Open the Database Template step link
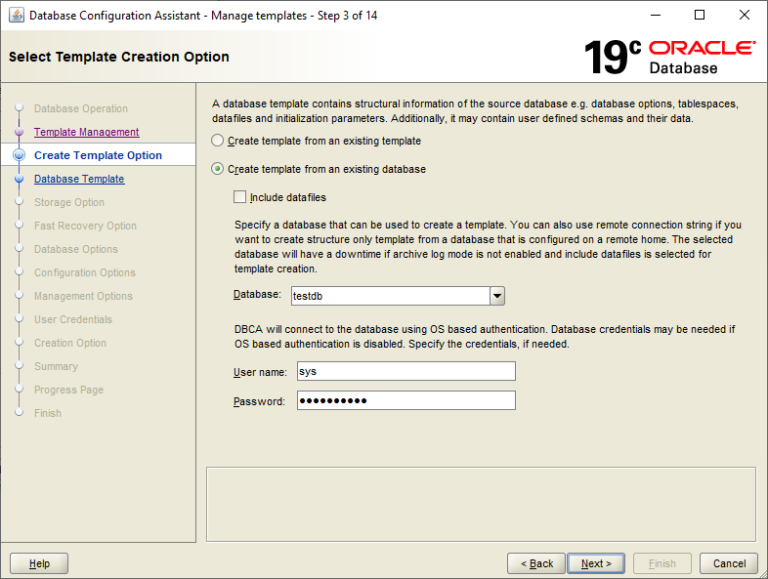The height and width of the screenshot is (579, 768). [x=79, y=179]
